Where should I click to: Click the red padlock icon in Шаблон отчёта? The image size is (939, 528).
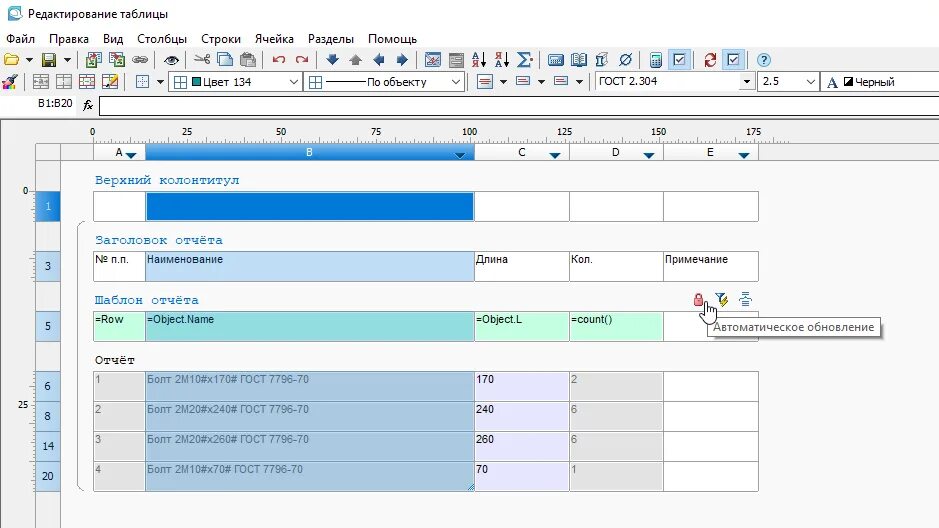pos(698,299)
